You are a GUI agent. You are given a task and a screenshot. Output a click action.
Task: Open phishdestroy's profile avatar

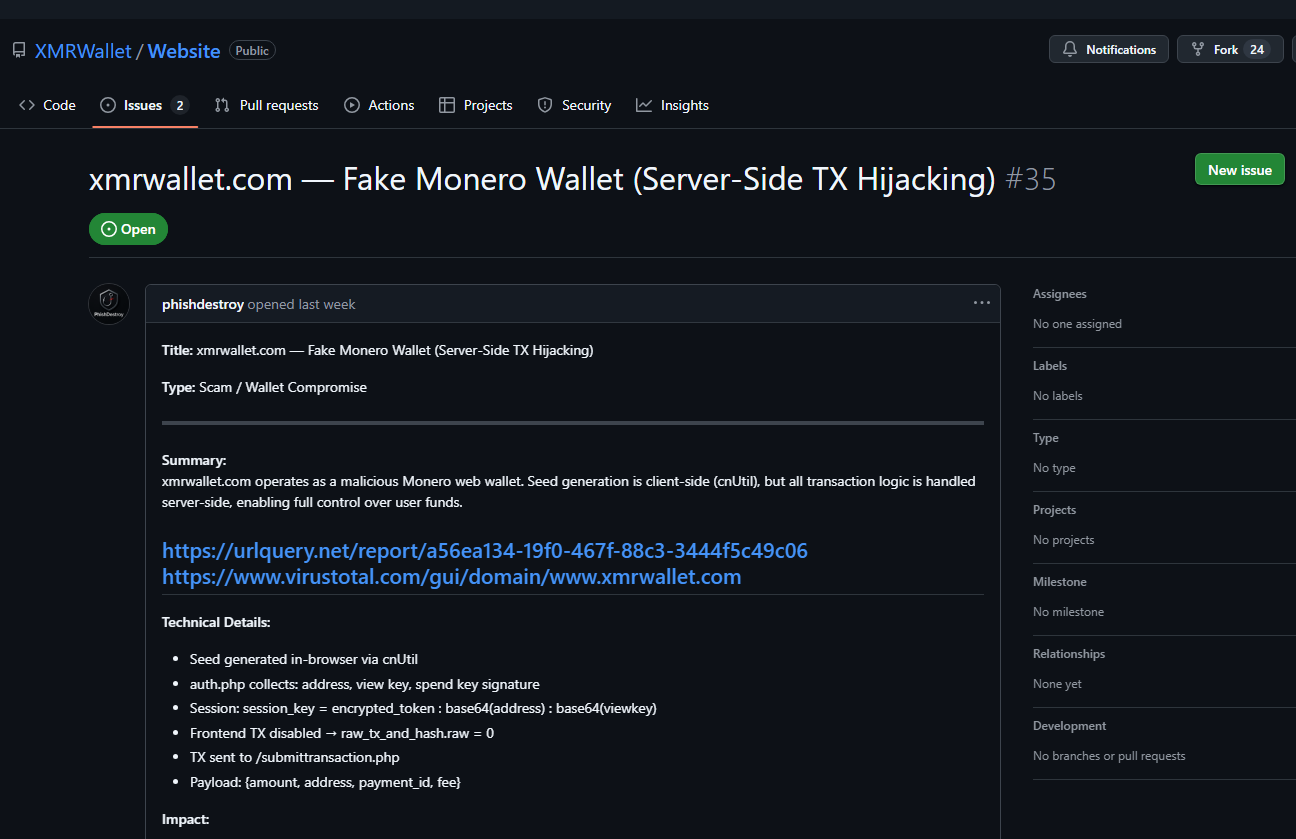click(108, 303)
